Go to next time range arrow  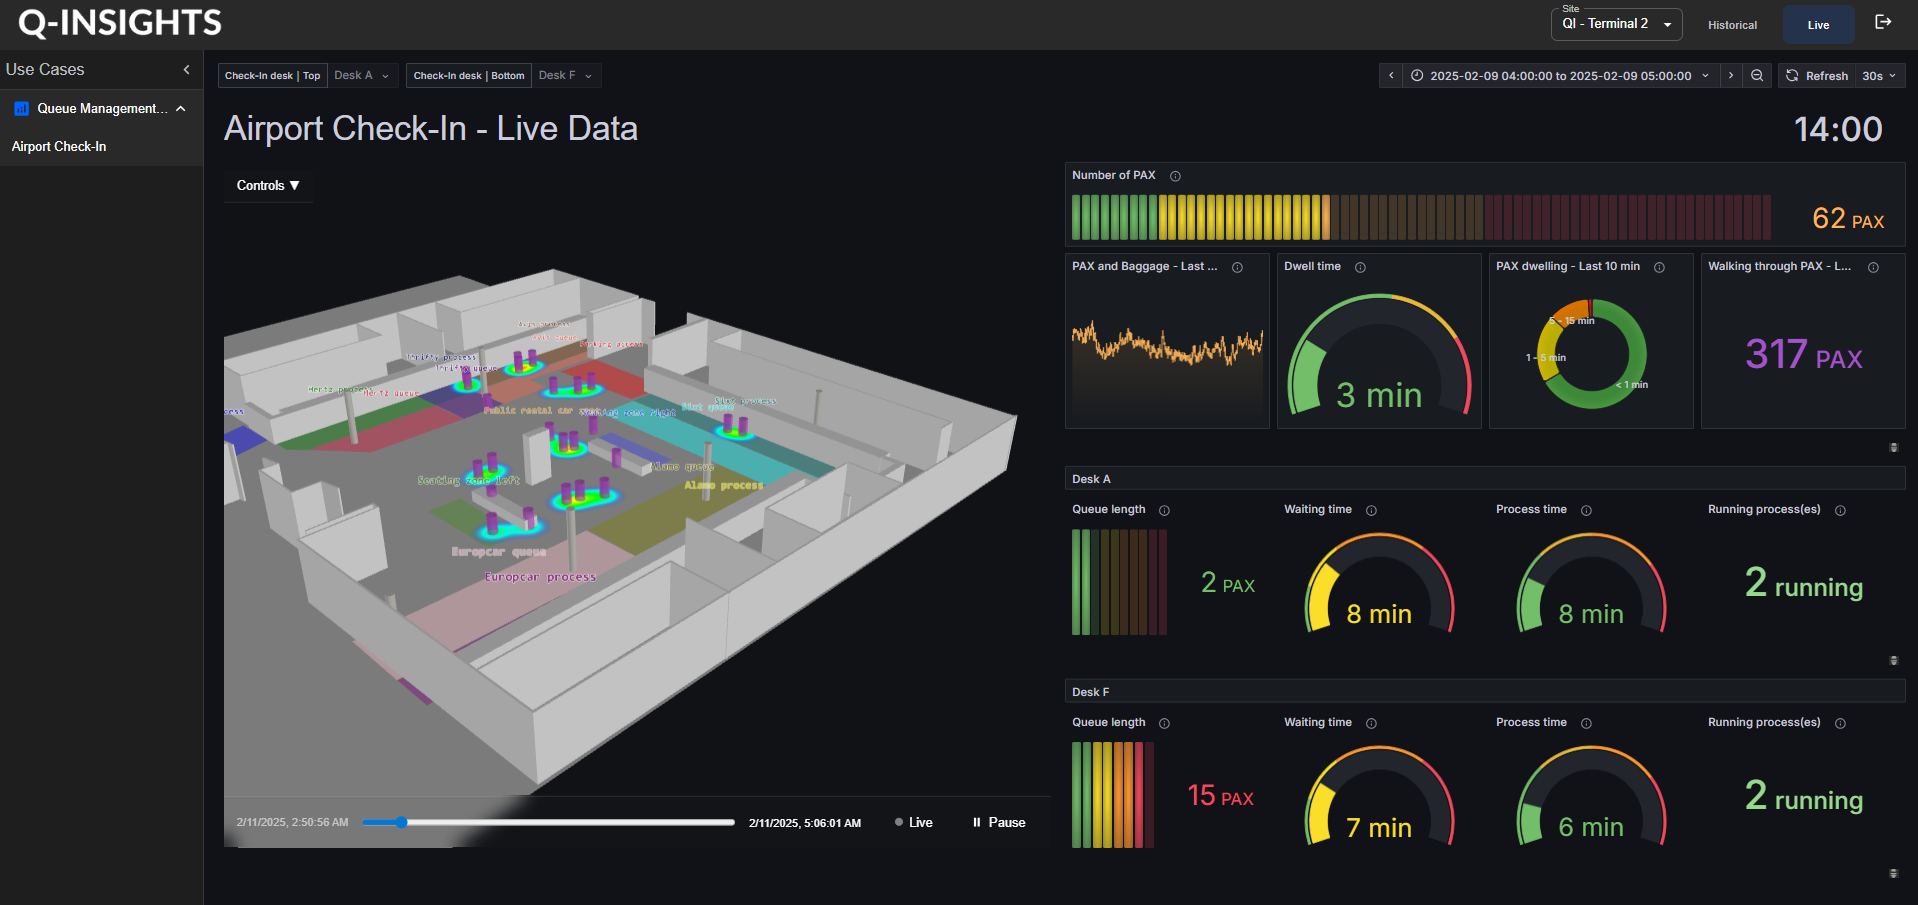coord(1731,76)
